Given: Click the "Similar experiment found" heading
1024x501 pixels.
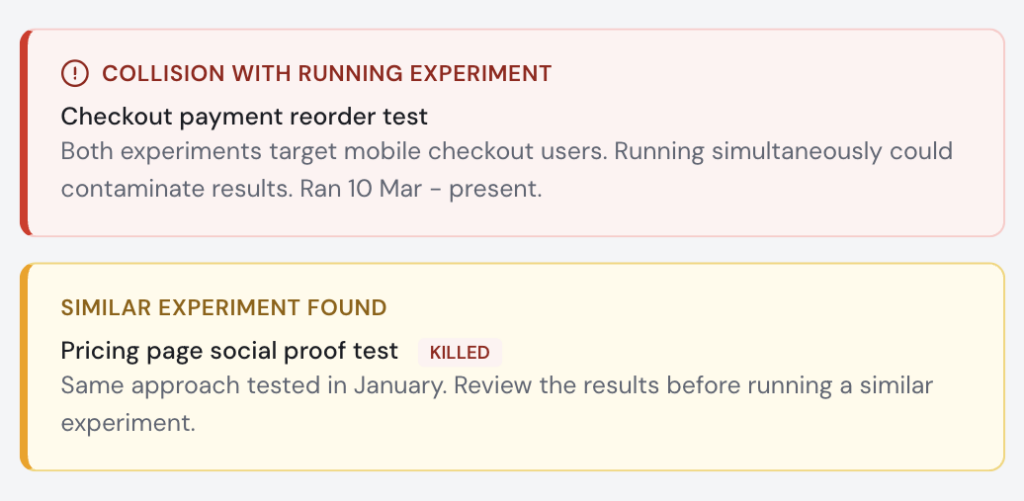Looking at the screenshot, I should 223,307.
